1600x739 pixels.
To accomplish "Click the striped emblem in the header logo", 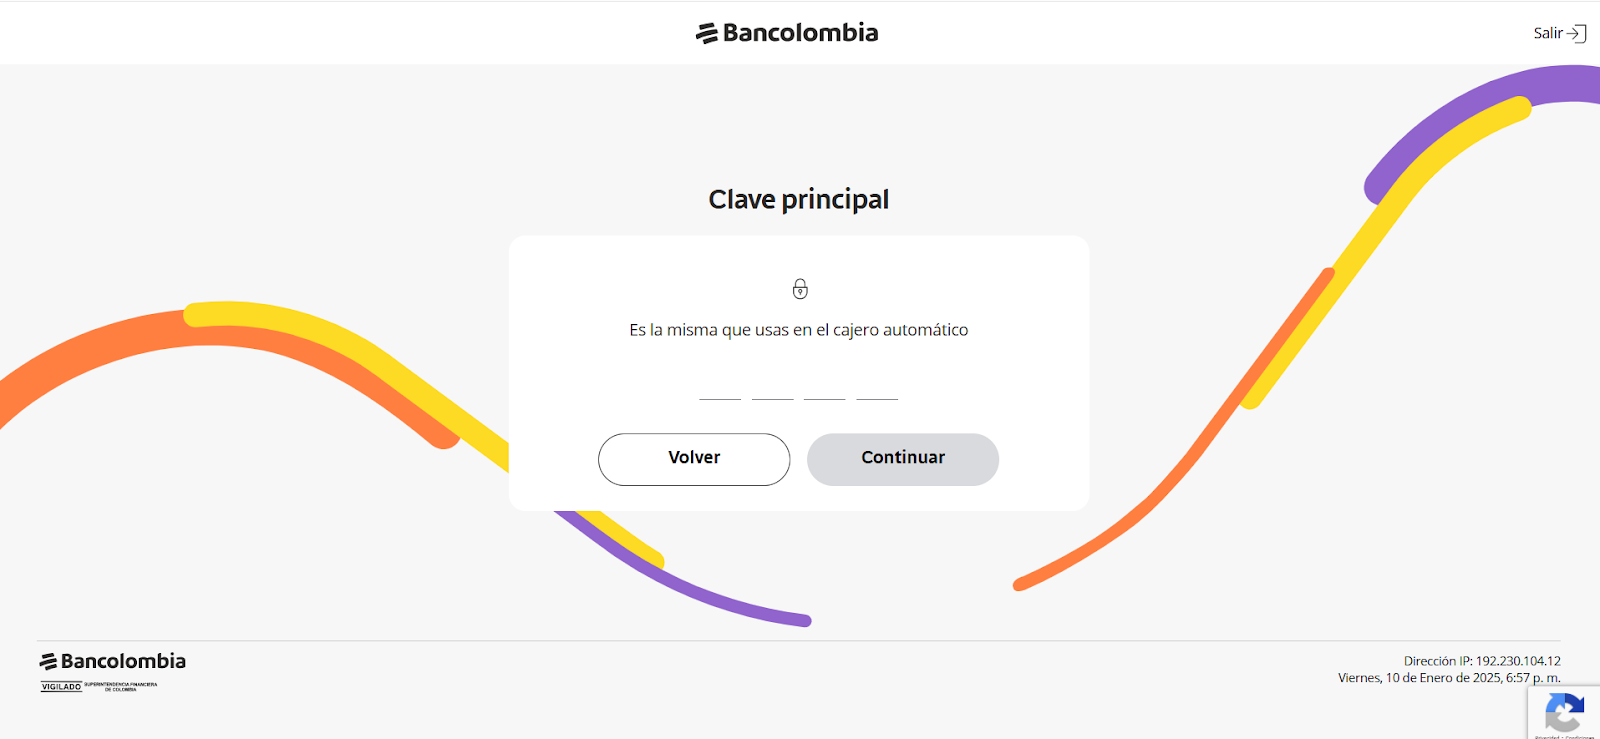I will pos(707,33).
